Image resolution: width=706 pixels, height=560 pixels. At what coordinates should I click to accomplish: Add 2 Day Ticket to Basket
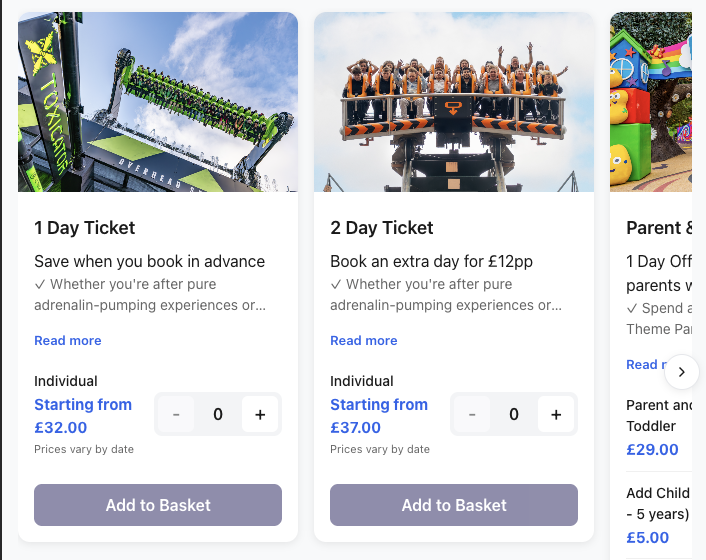pos(454,505)
